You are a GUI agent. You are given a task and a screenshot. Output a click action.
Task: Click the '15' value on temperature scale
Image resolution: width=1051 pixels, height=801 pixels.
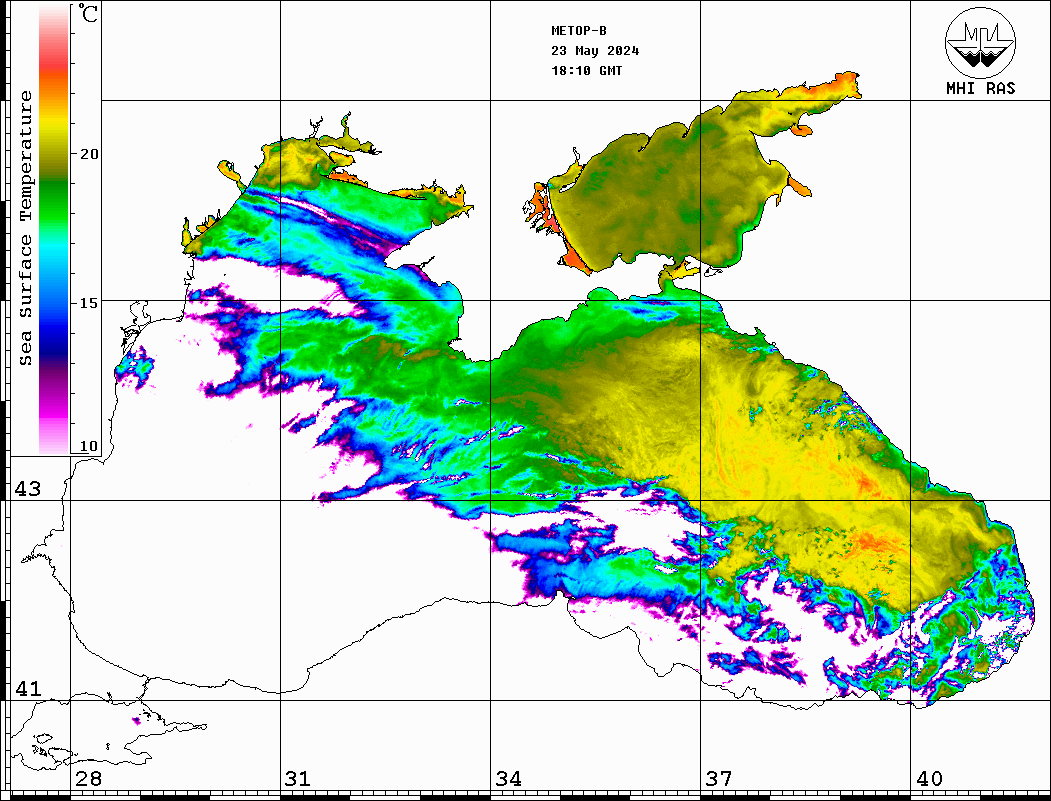point(89,303)
